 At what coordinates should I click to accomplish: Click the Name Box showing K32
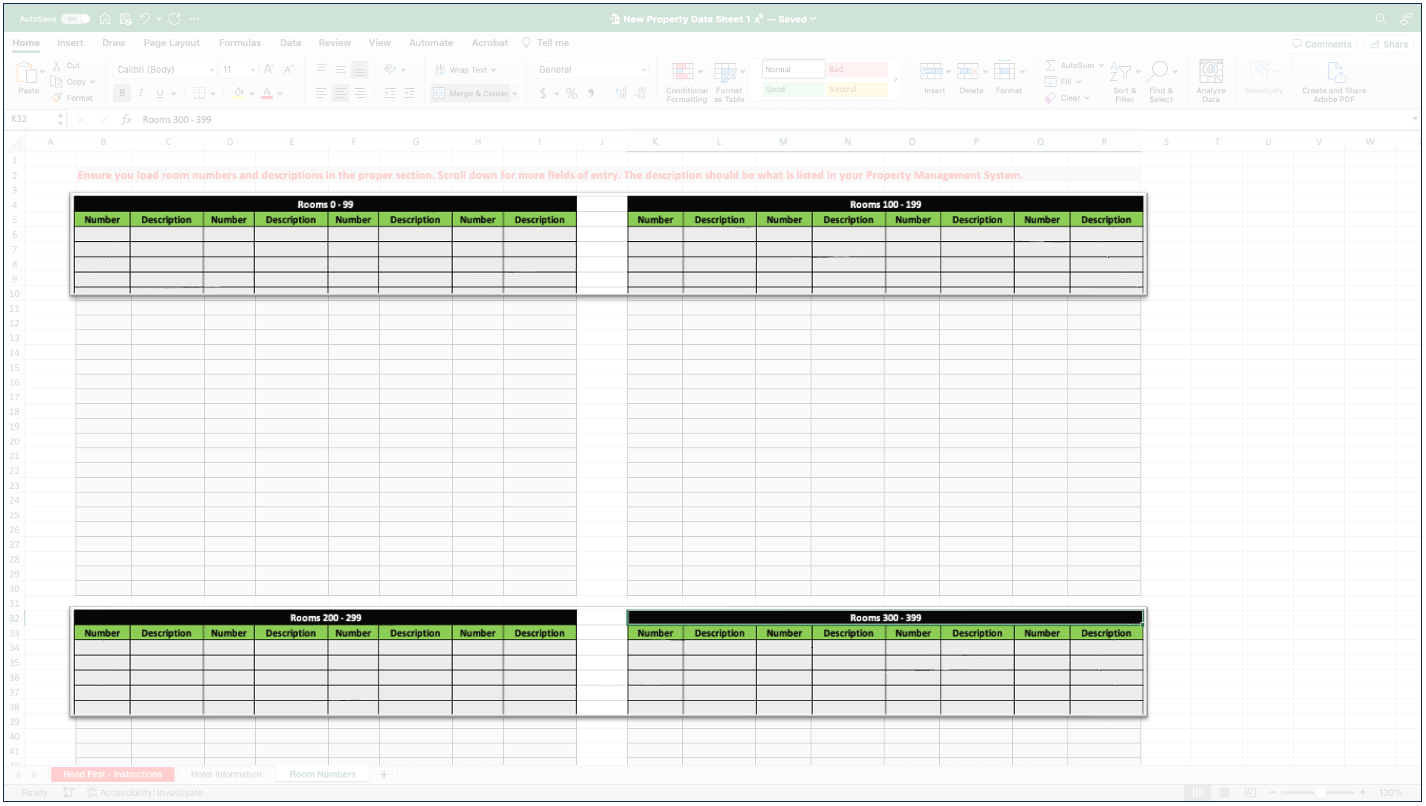[30, 119]
